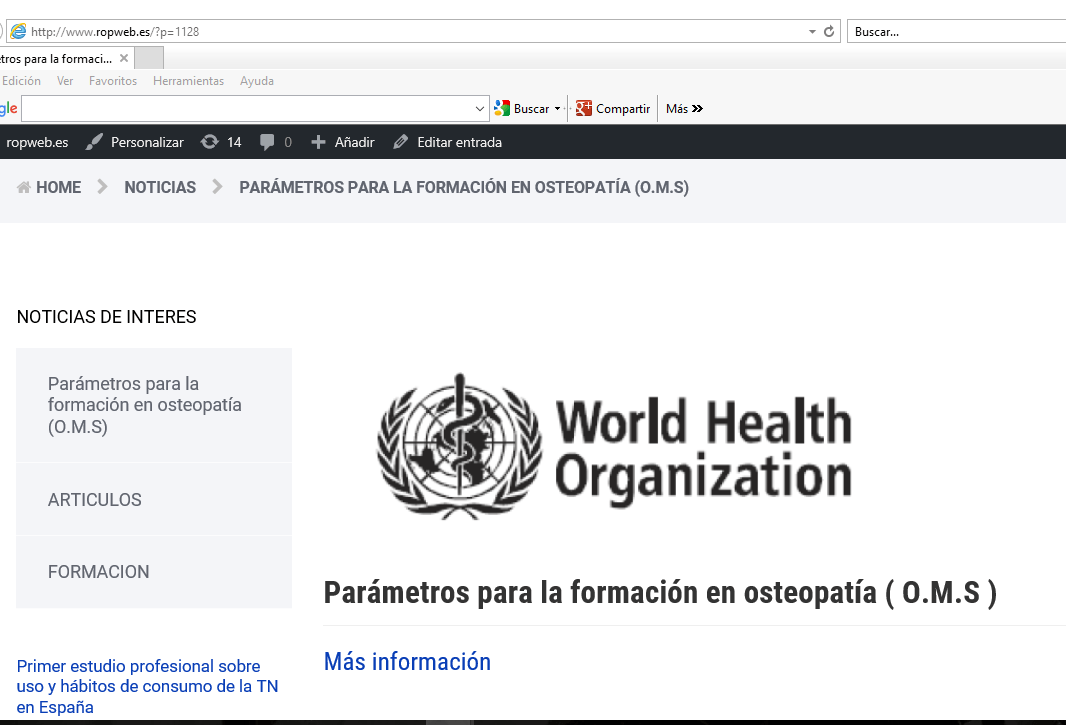Click the Google logo on the toolbar
The image size is (1066, 725).
(8, 109)
